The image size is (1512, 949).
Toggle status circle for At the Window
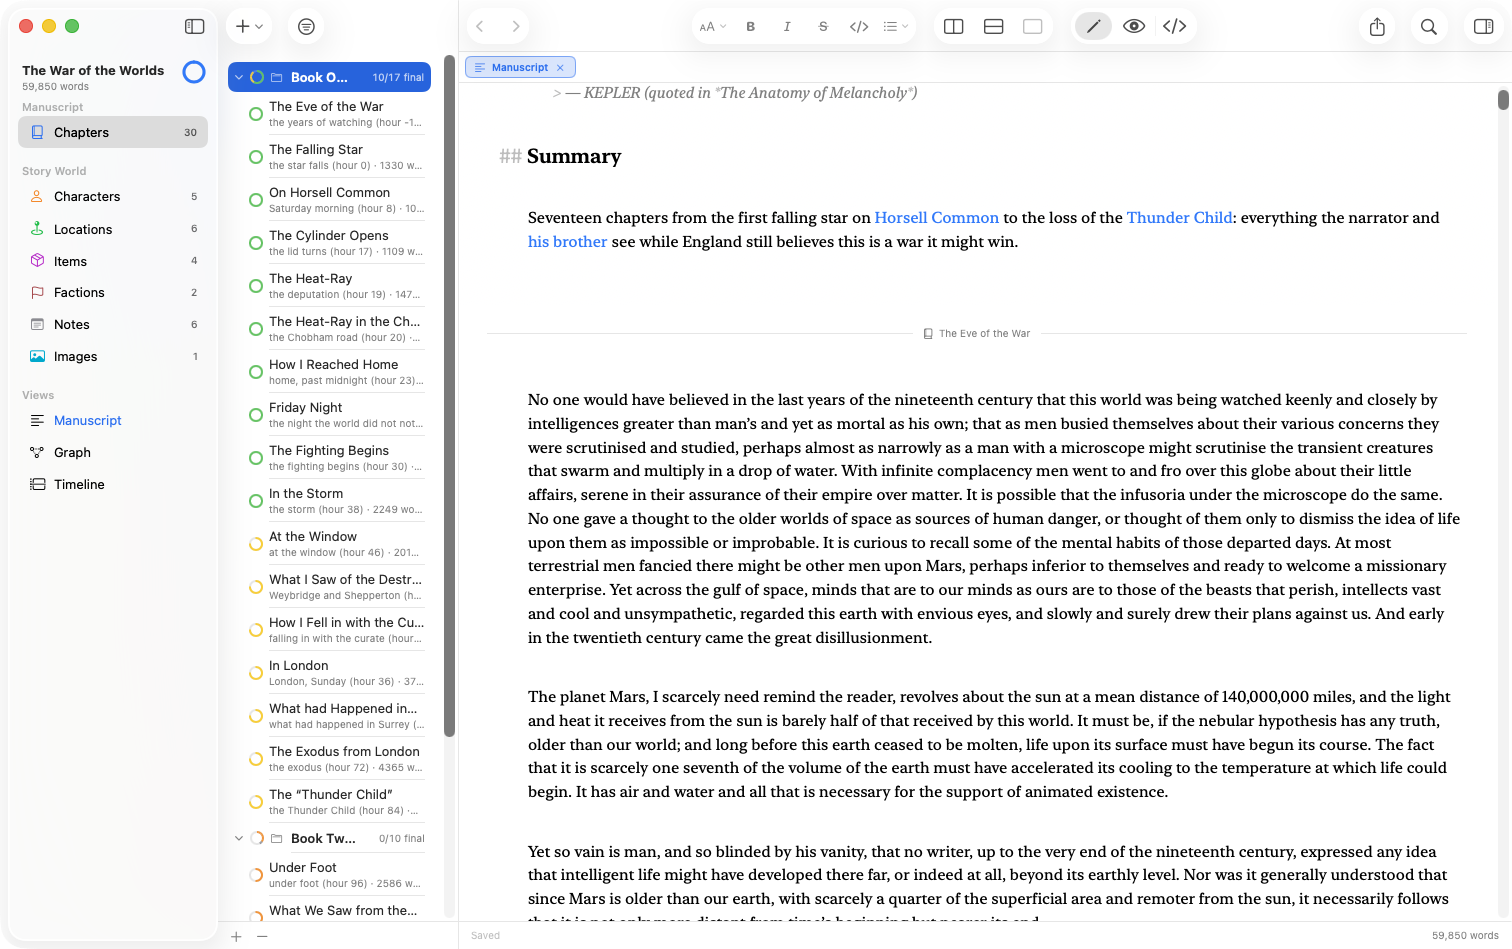click(256, 544)
